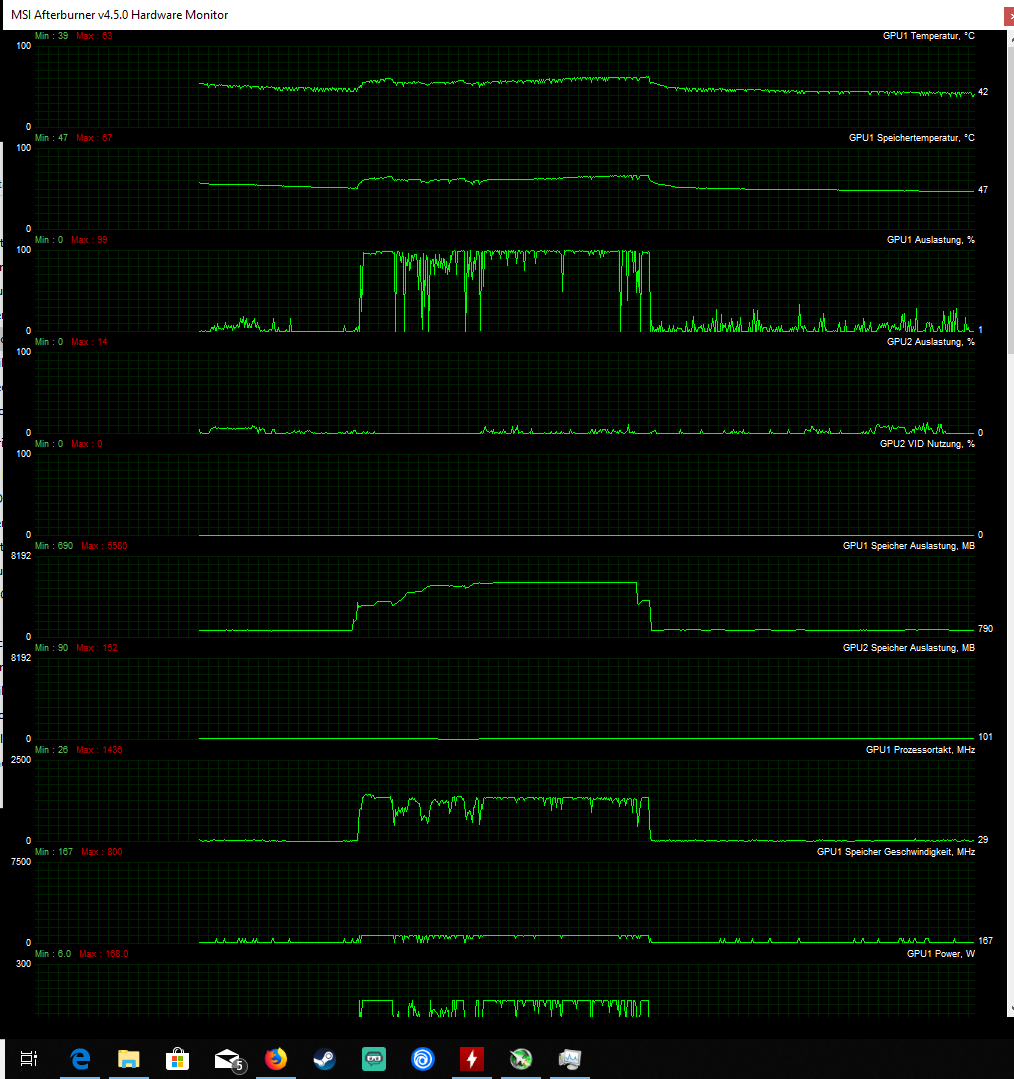1014x1079 pixels.
Task: Click the GPU1 Speicher Auslastung, MB title
Action: (x=909, y=546)
